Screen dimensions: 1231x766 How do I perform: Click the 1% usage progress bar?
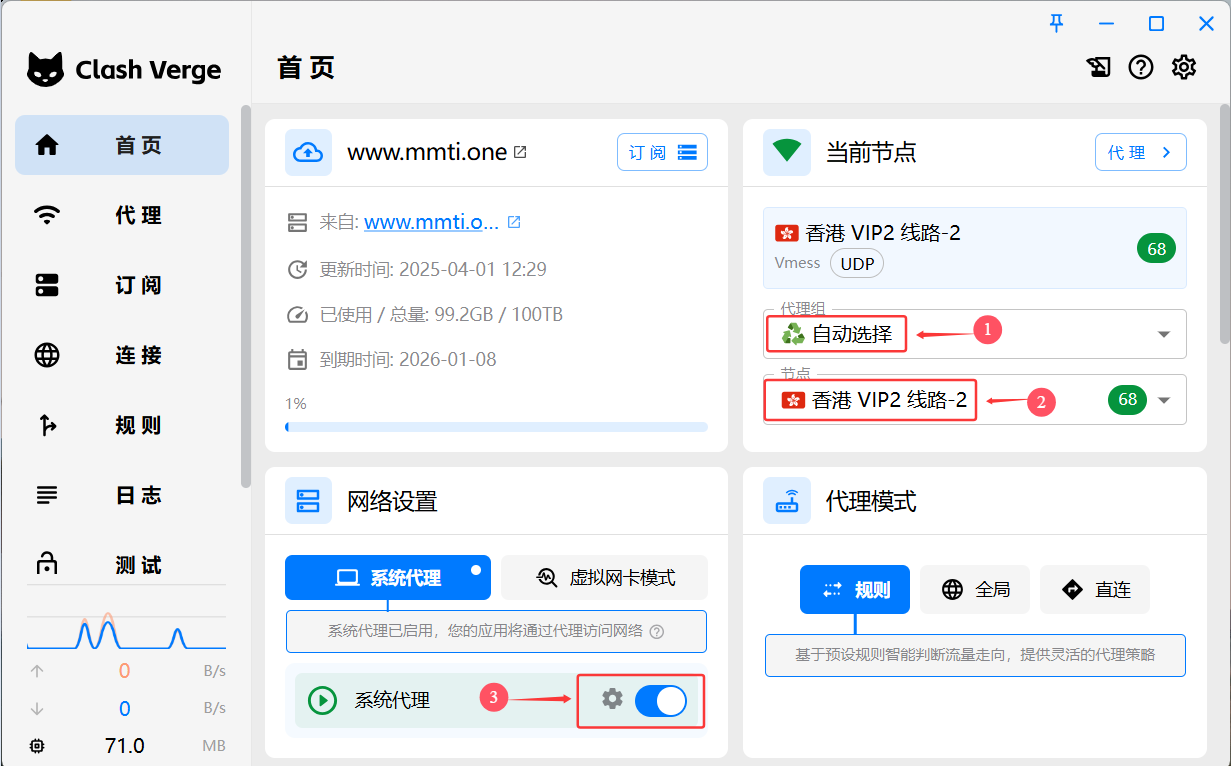click(x=496, y=427)
